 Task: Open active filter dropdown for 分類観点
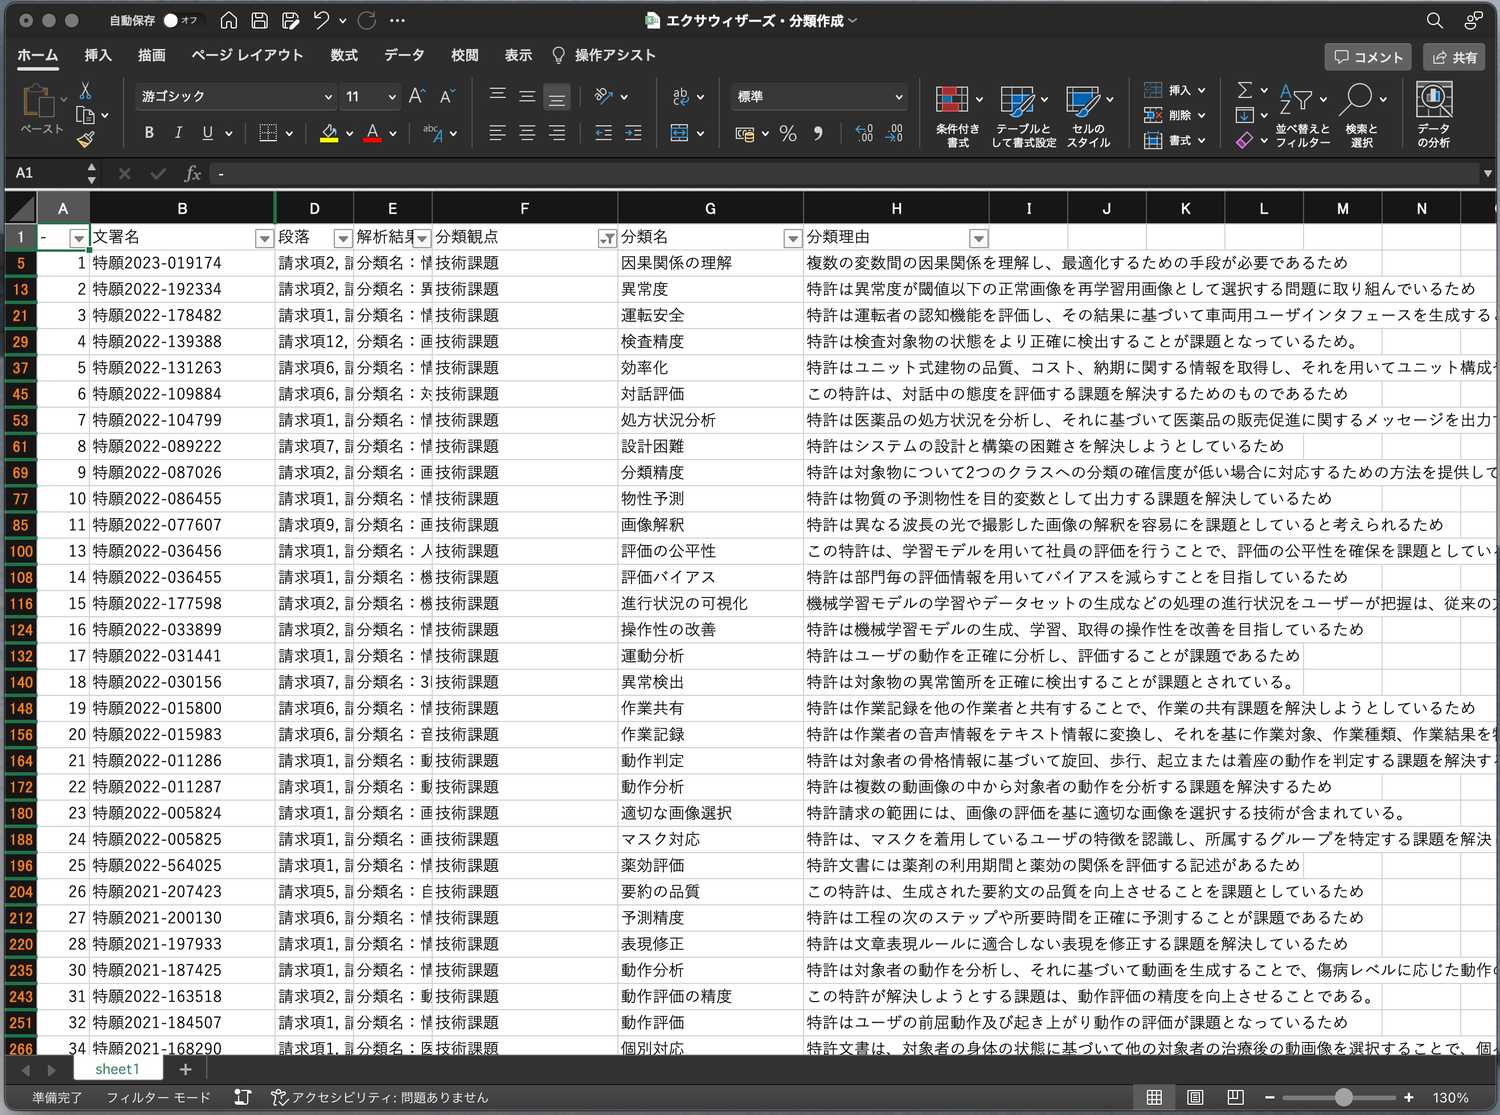pyautogui.click(x=607, y=238)
